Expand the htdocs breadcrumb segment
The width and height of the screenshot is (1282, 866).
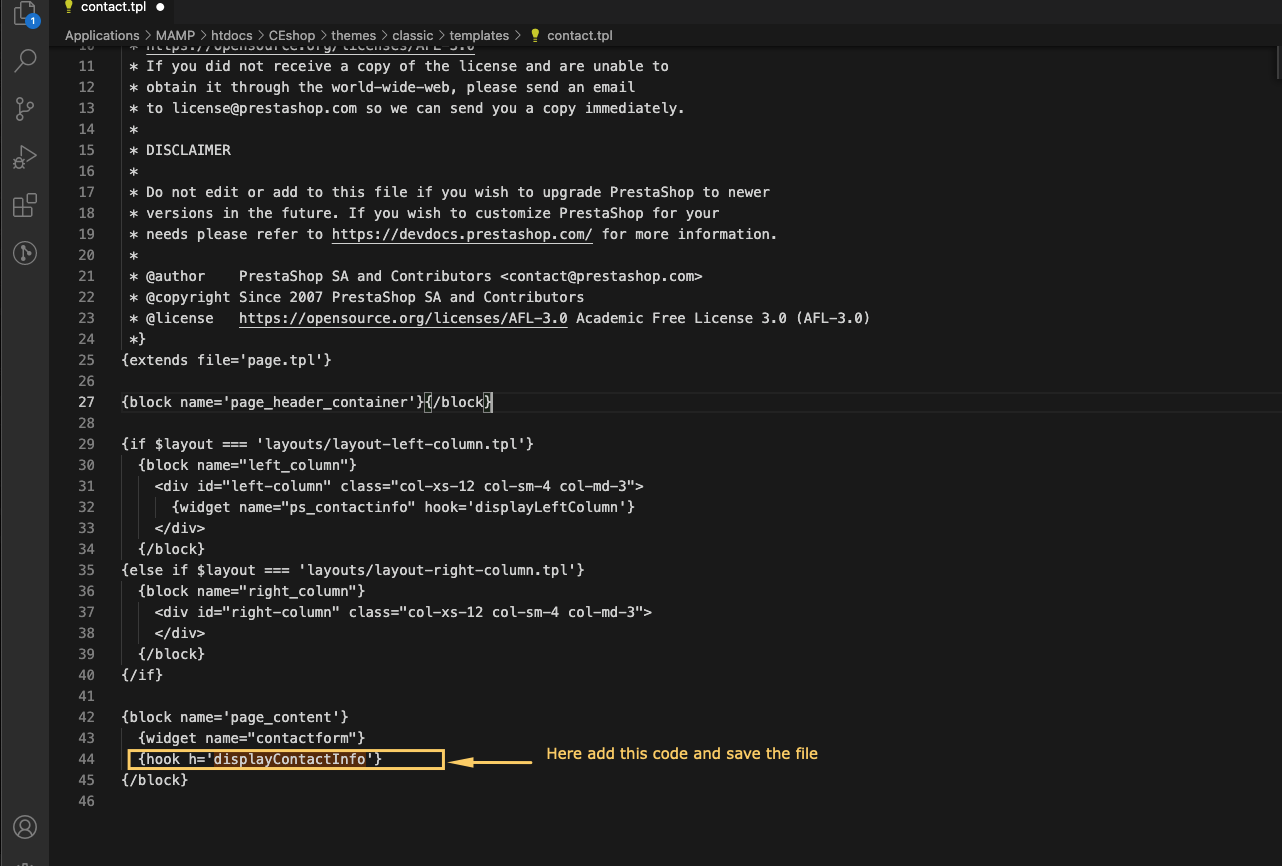pyautogui.click(x=231, y=35)
